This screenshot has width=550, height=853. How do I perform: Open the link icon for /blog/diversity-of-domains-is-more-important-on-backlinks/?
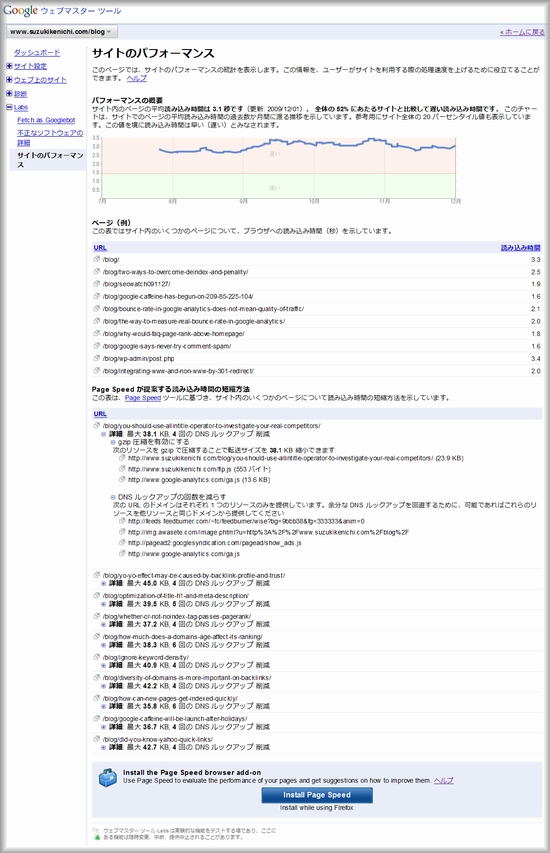pos(96,677)
